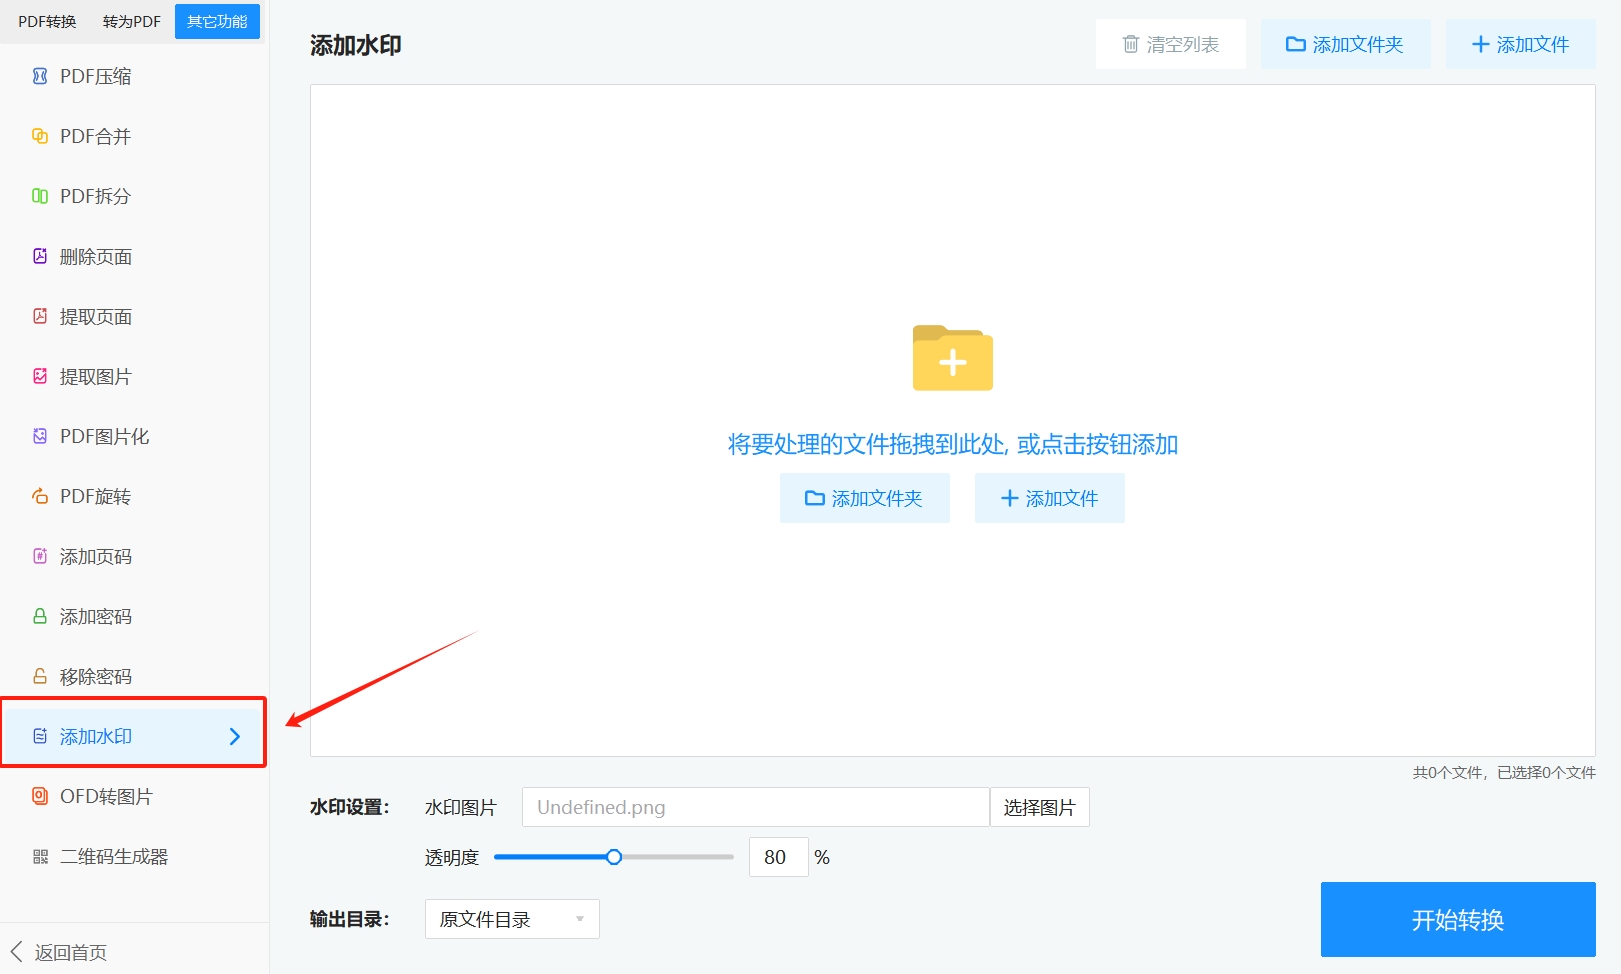Click the 删除页面 sidebar icon
Screen dimensions: 1621x974
tap(40, 256)
